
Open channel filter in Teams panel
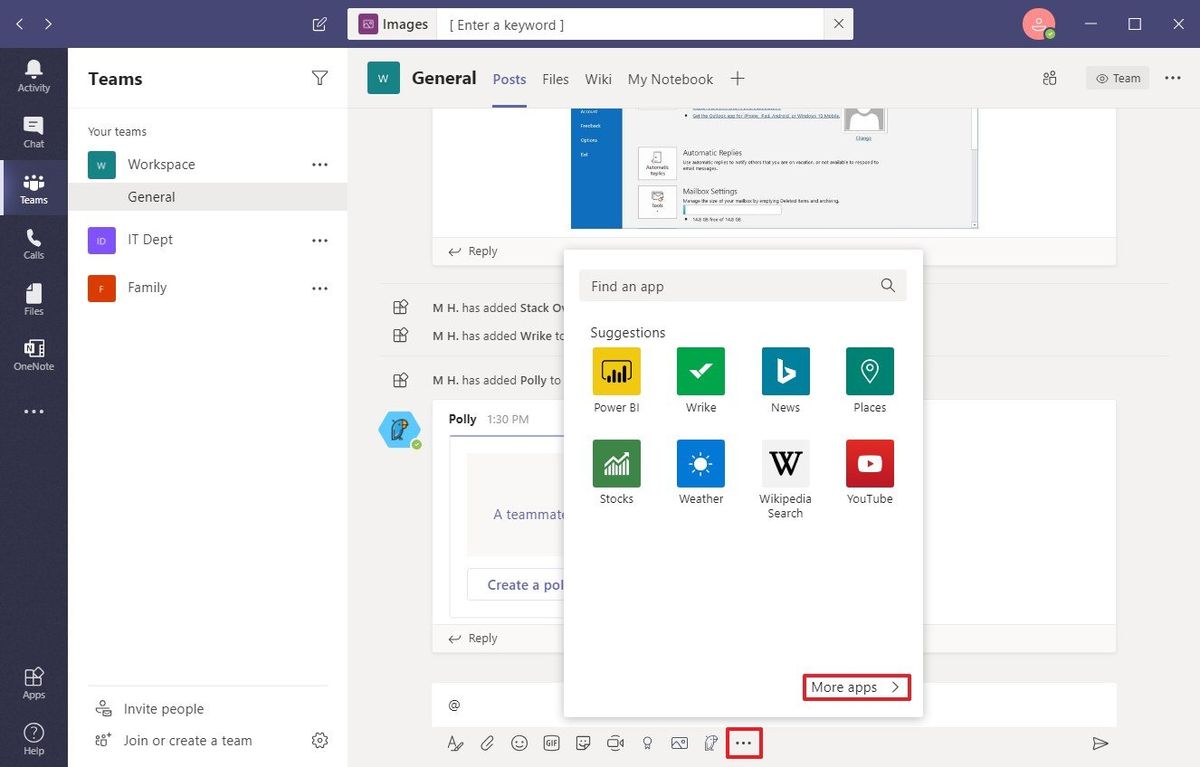tap(319, 78)
